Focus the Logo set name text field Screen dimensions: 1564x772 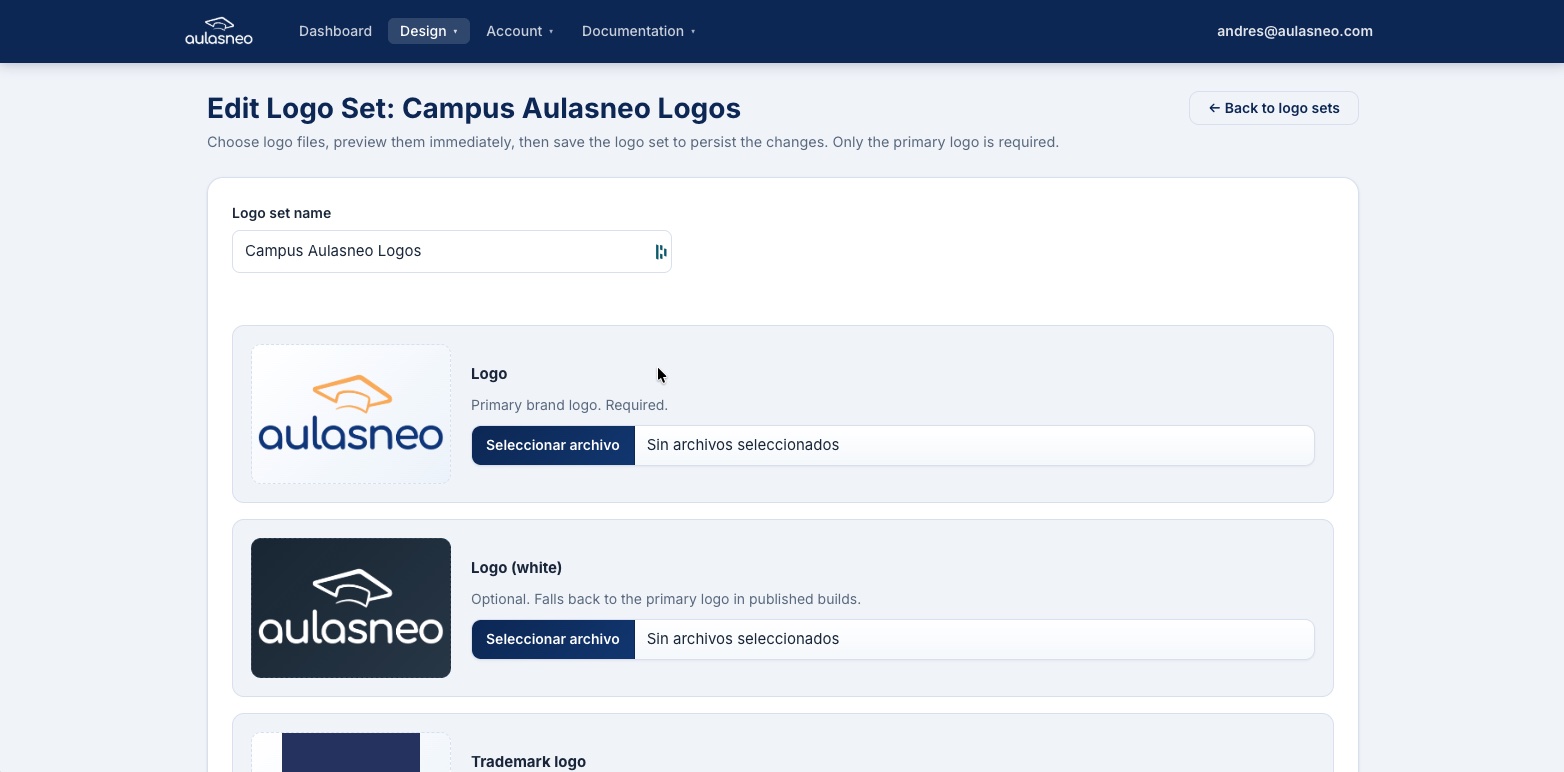click(440, 252)
